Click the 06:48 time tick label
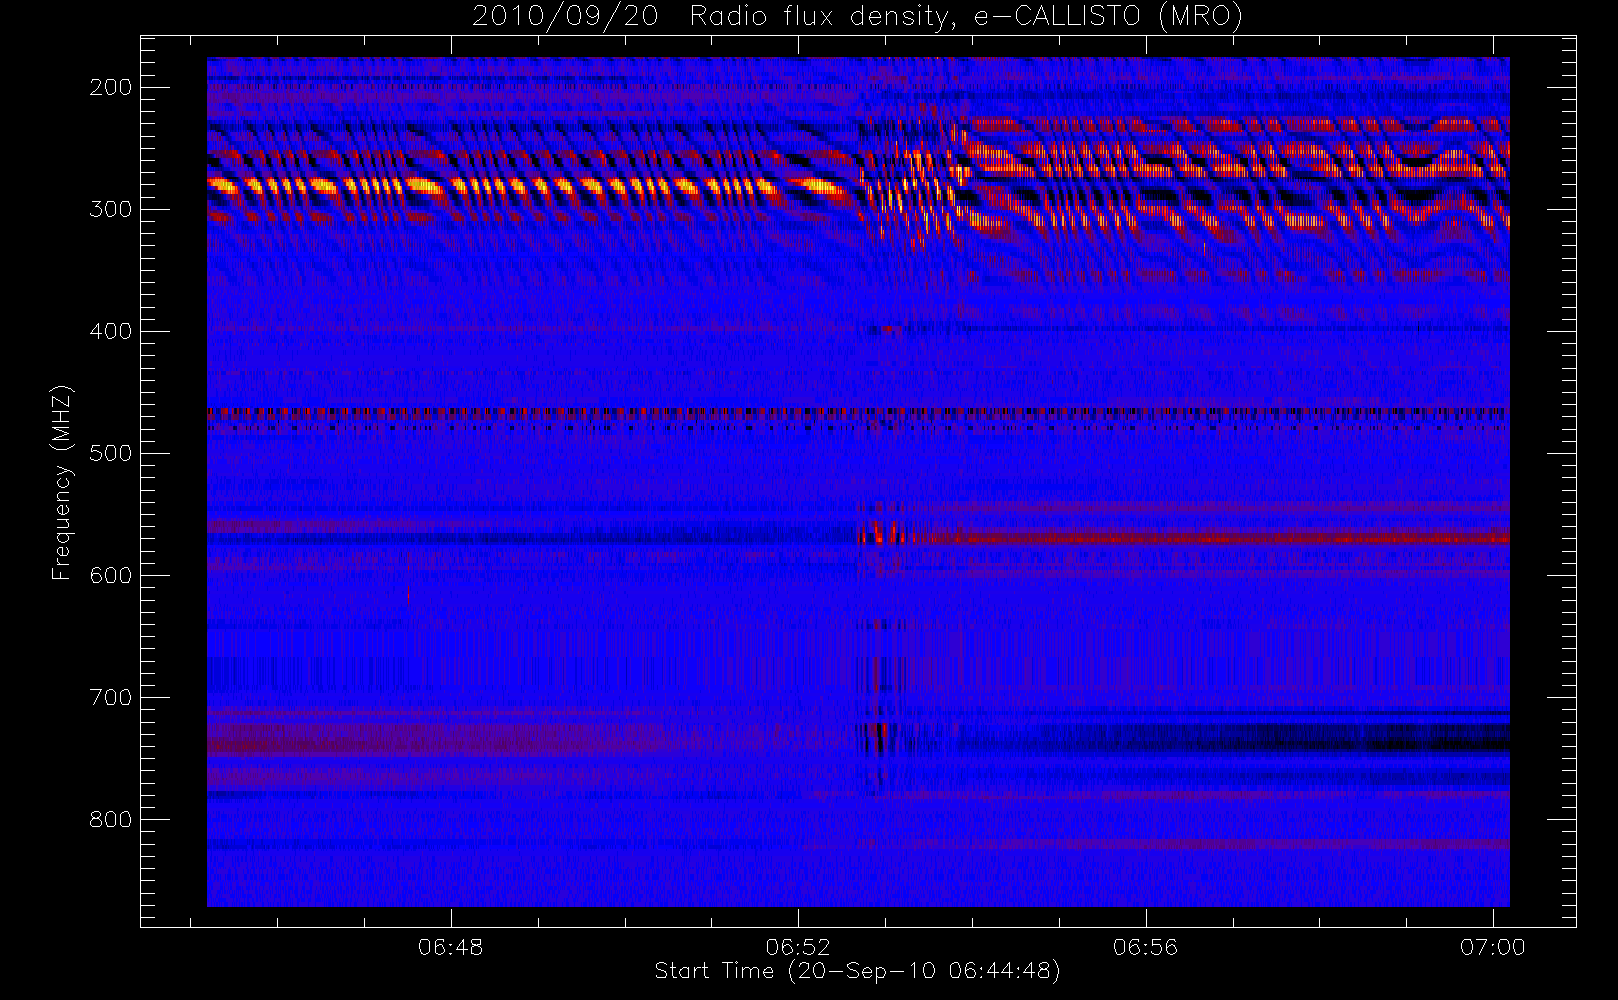1618x1000 pixels. click(x=451, y=946)
